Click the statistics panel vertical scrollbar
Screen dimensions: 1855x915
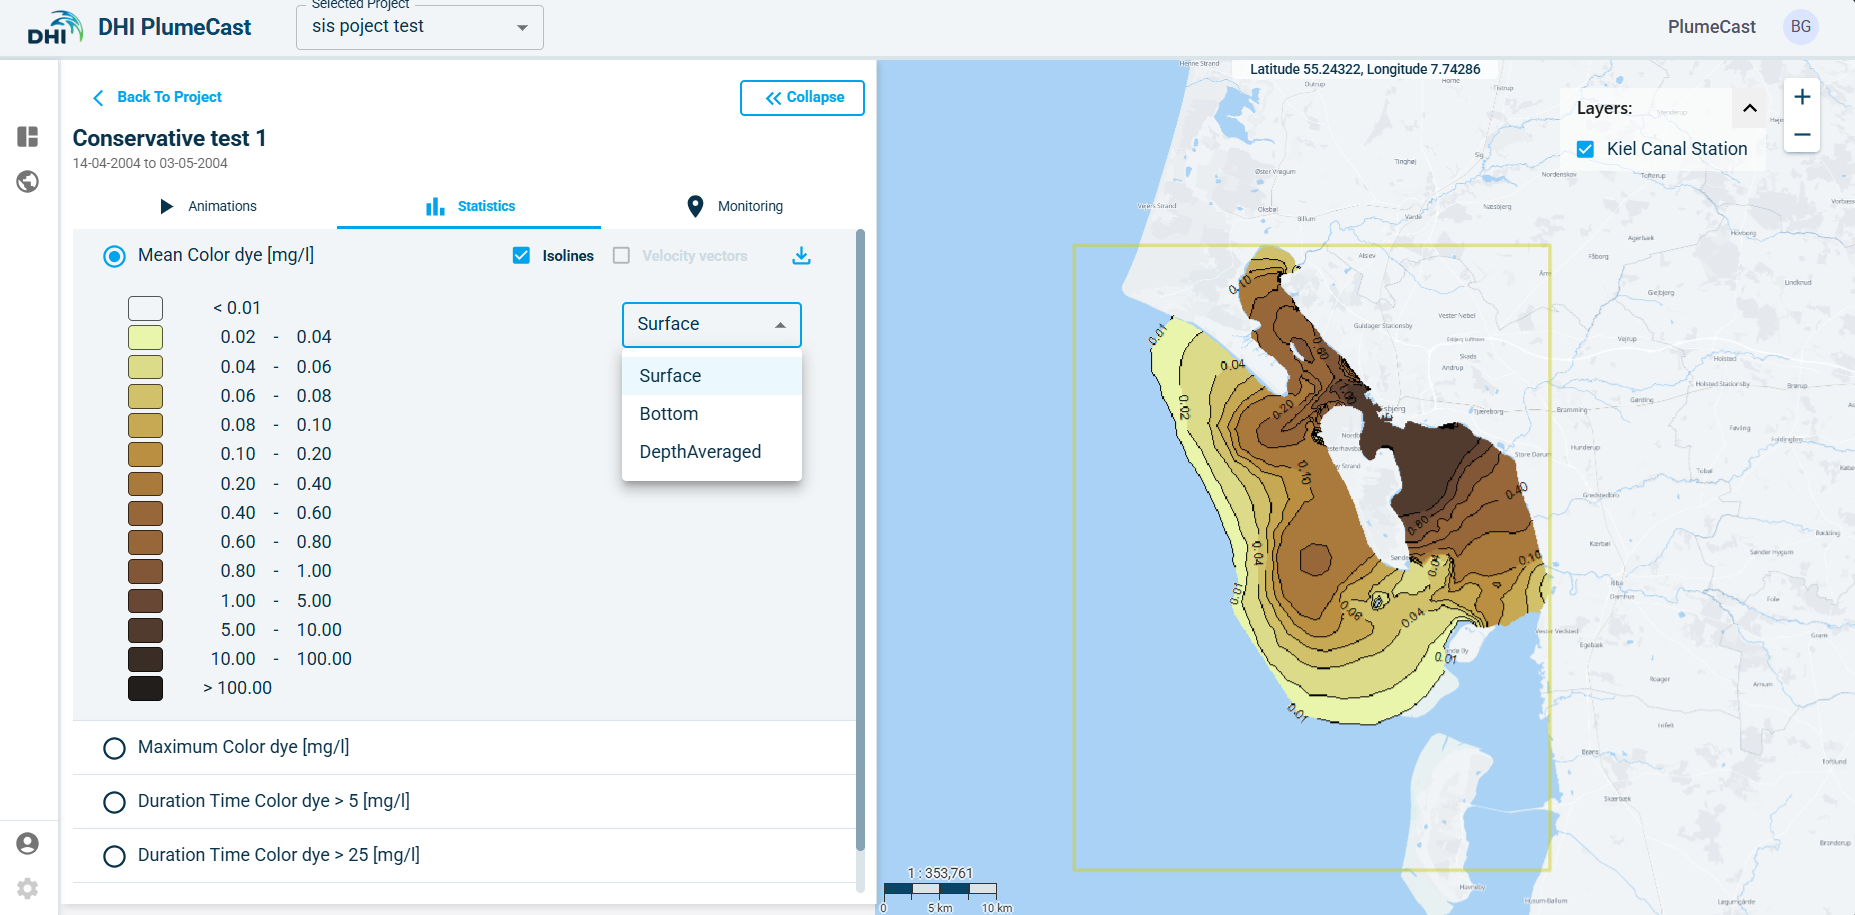coord(860,540)
